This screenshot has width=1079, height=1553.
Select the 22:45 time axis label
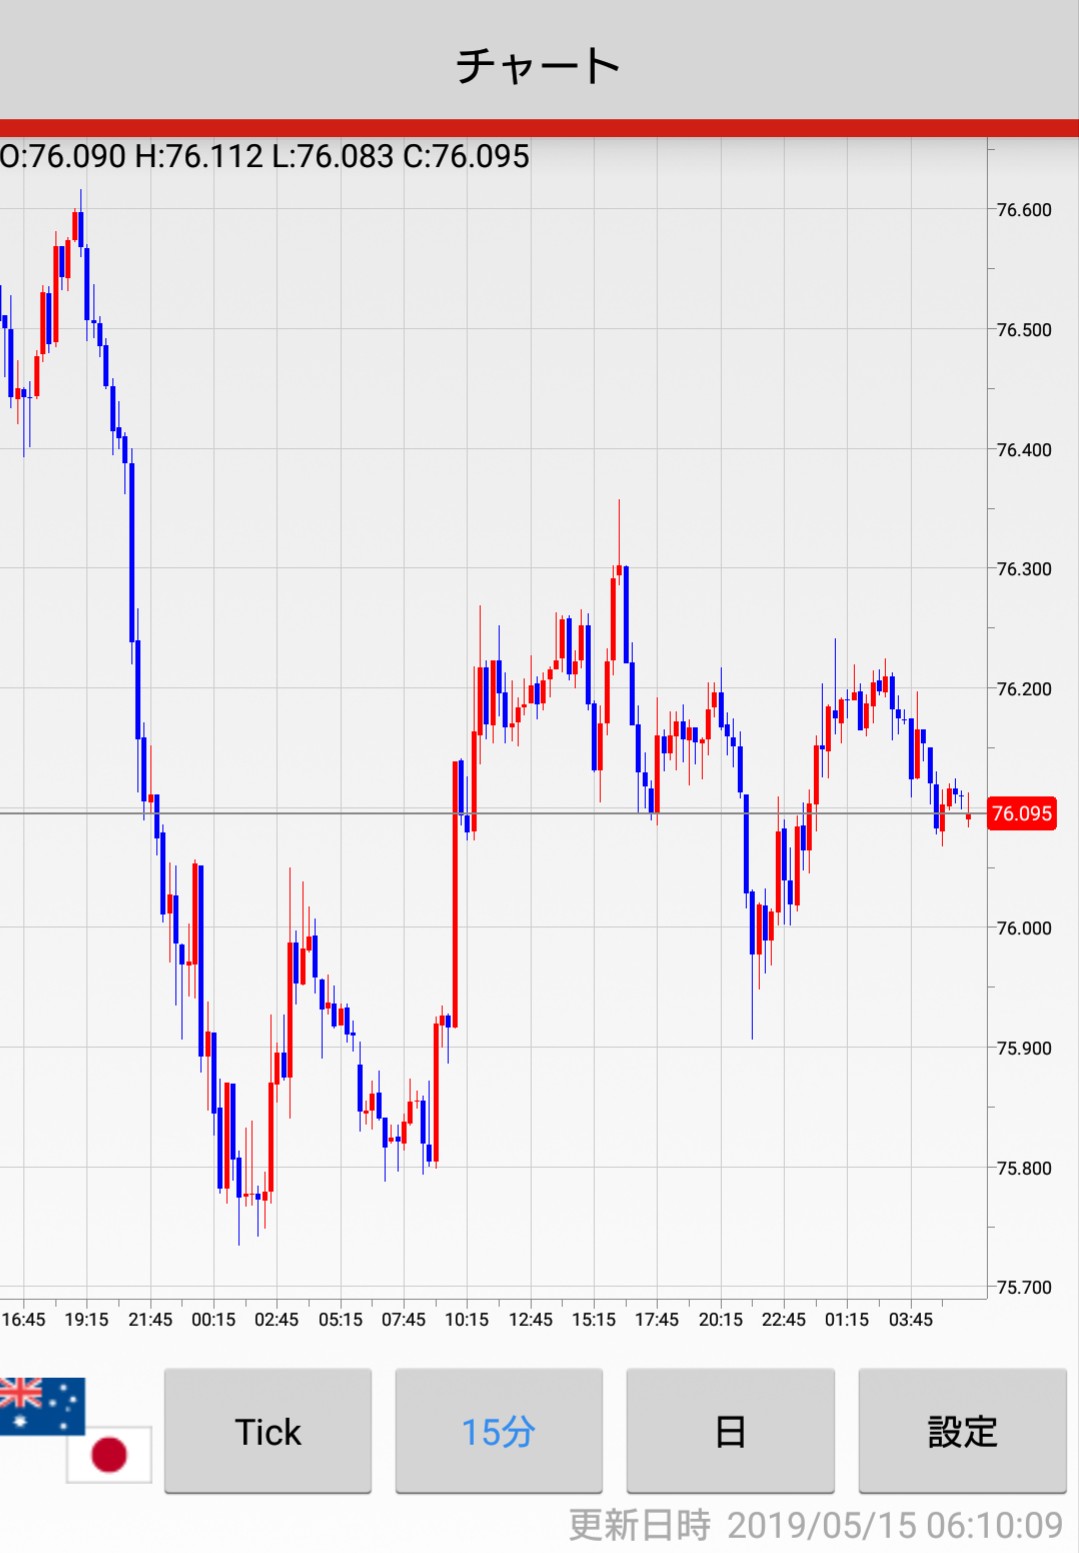point(783,1319)
